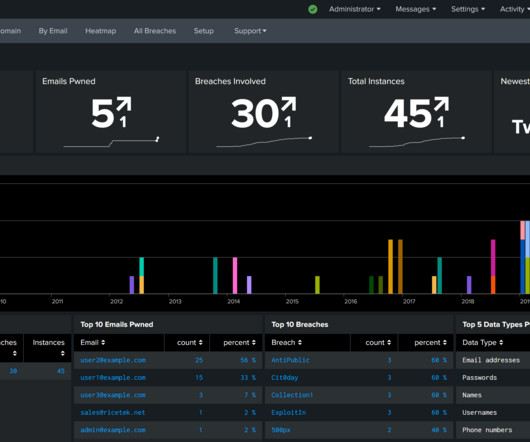This screenshot has height=442, width=530.
Task: Click the purple bar after 2012
Action: [x=132, y=285]
